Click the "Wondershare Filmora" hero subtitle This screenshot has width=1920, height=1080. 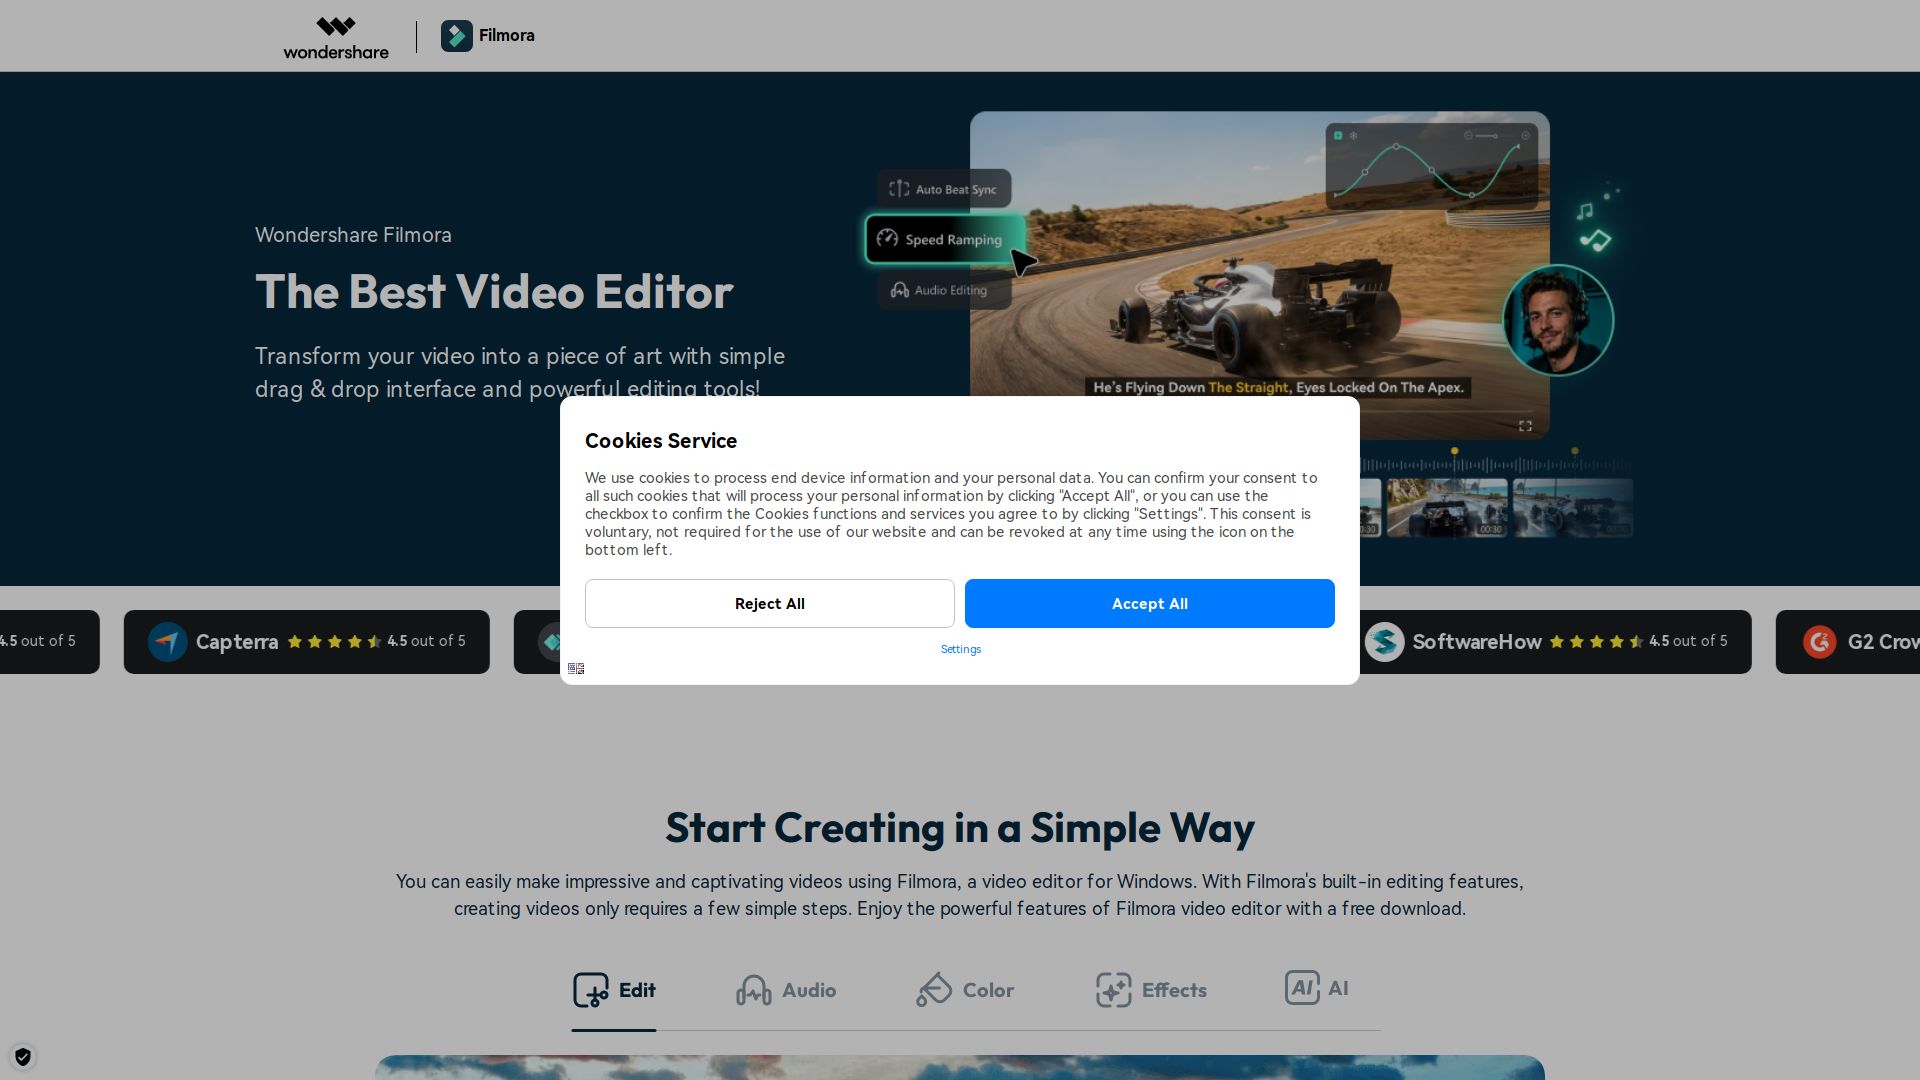click(x=353, y=235)
